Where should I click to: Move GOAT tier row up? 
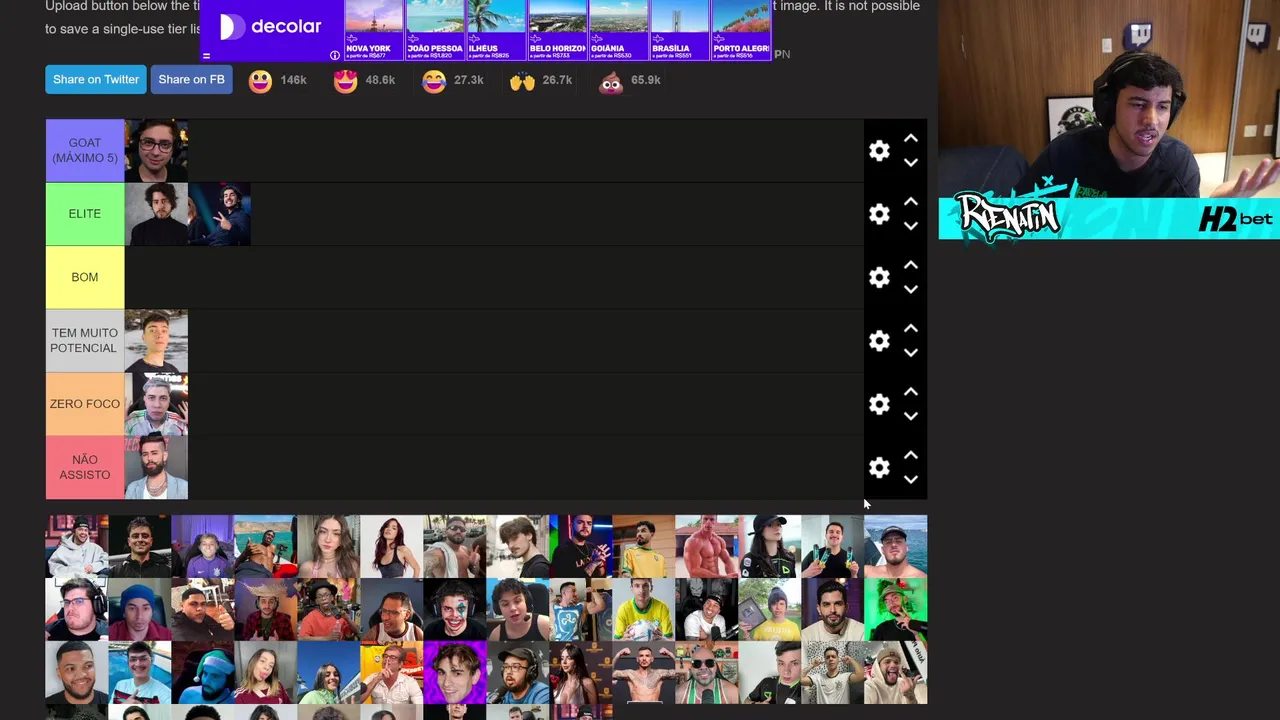[911, 138]
